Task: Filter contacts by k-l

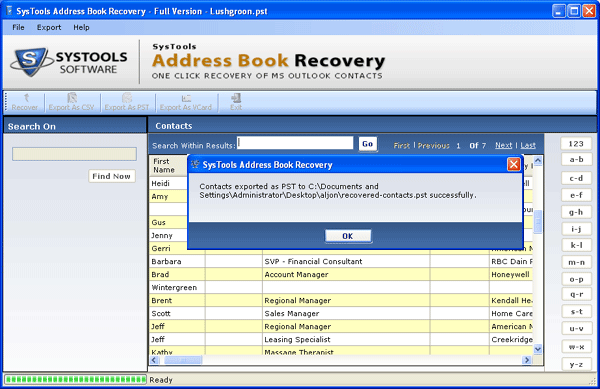Action: point(576,245)
